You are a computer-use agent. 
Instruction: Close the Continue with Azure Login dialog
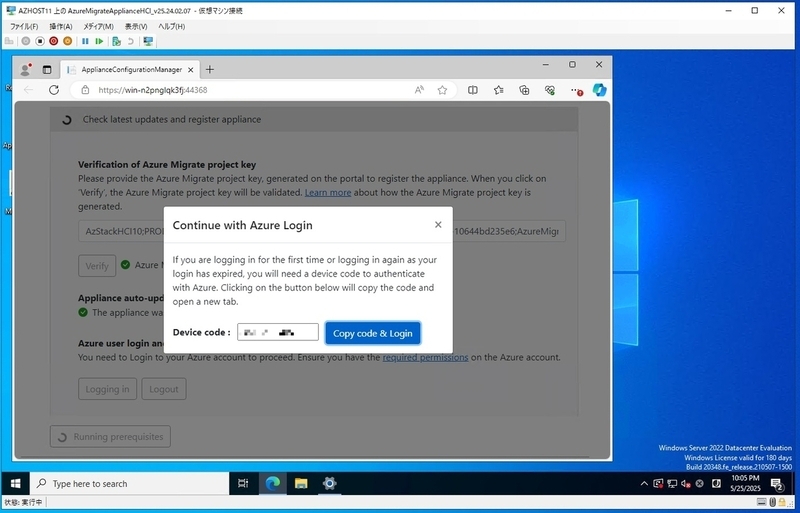438,225
